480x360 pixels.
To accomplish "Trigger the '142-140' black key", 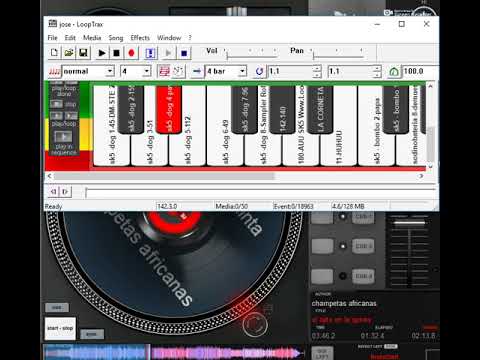I will 282,109.
